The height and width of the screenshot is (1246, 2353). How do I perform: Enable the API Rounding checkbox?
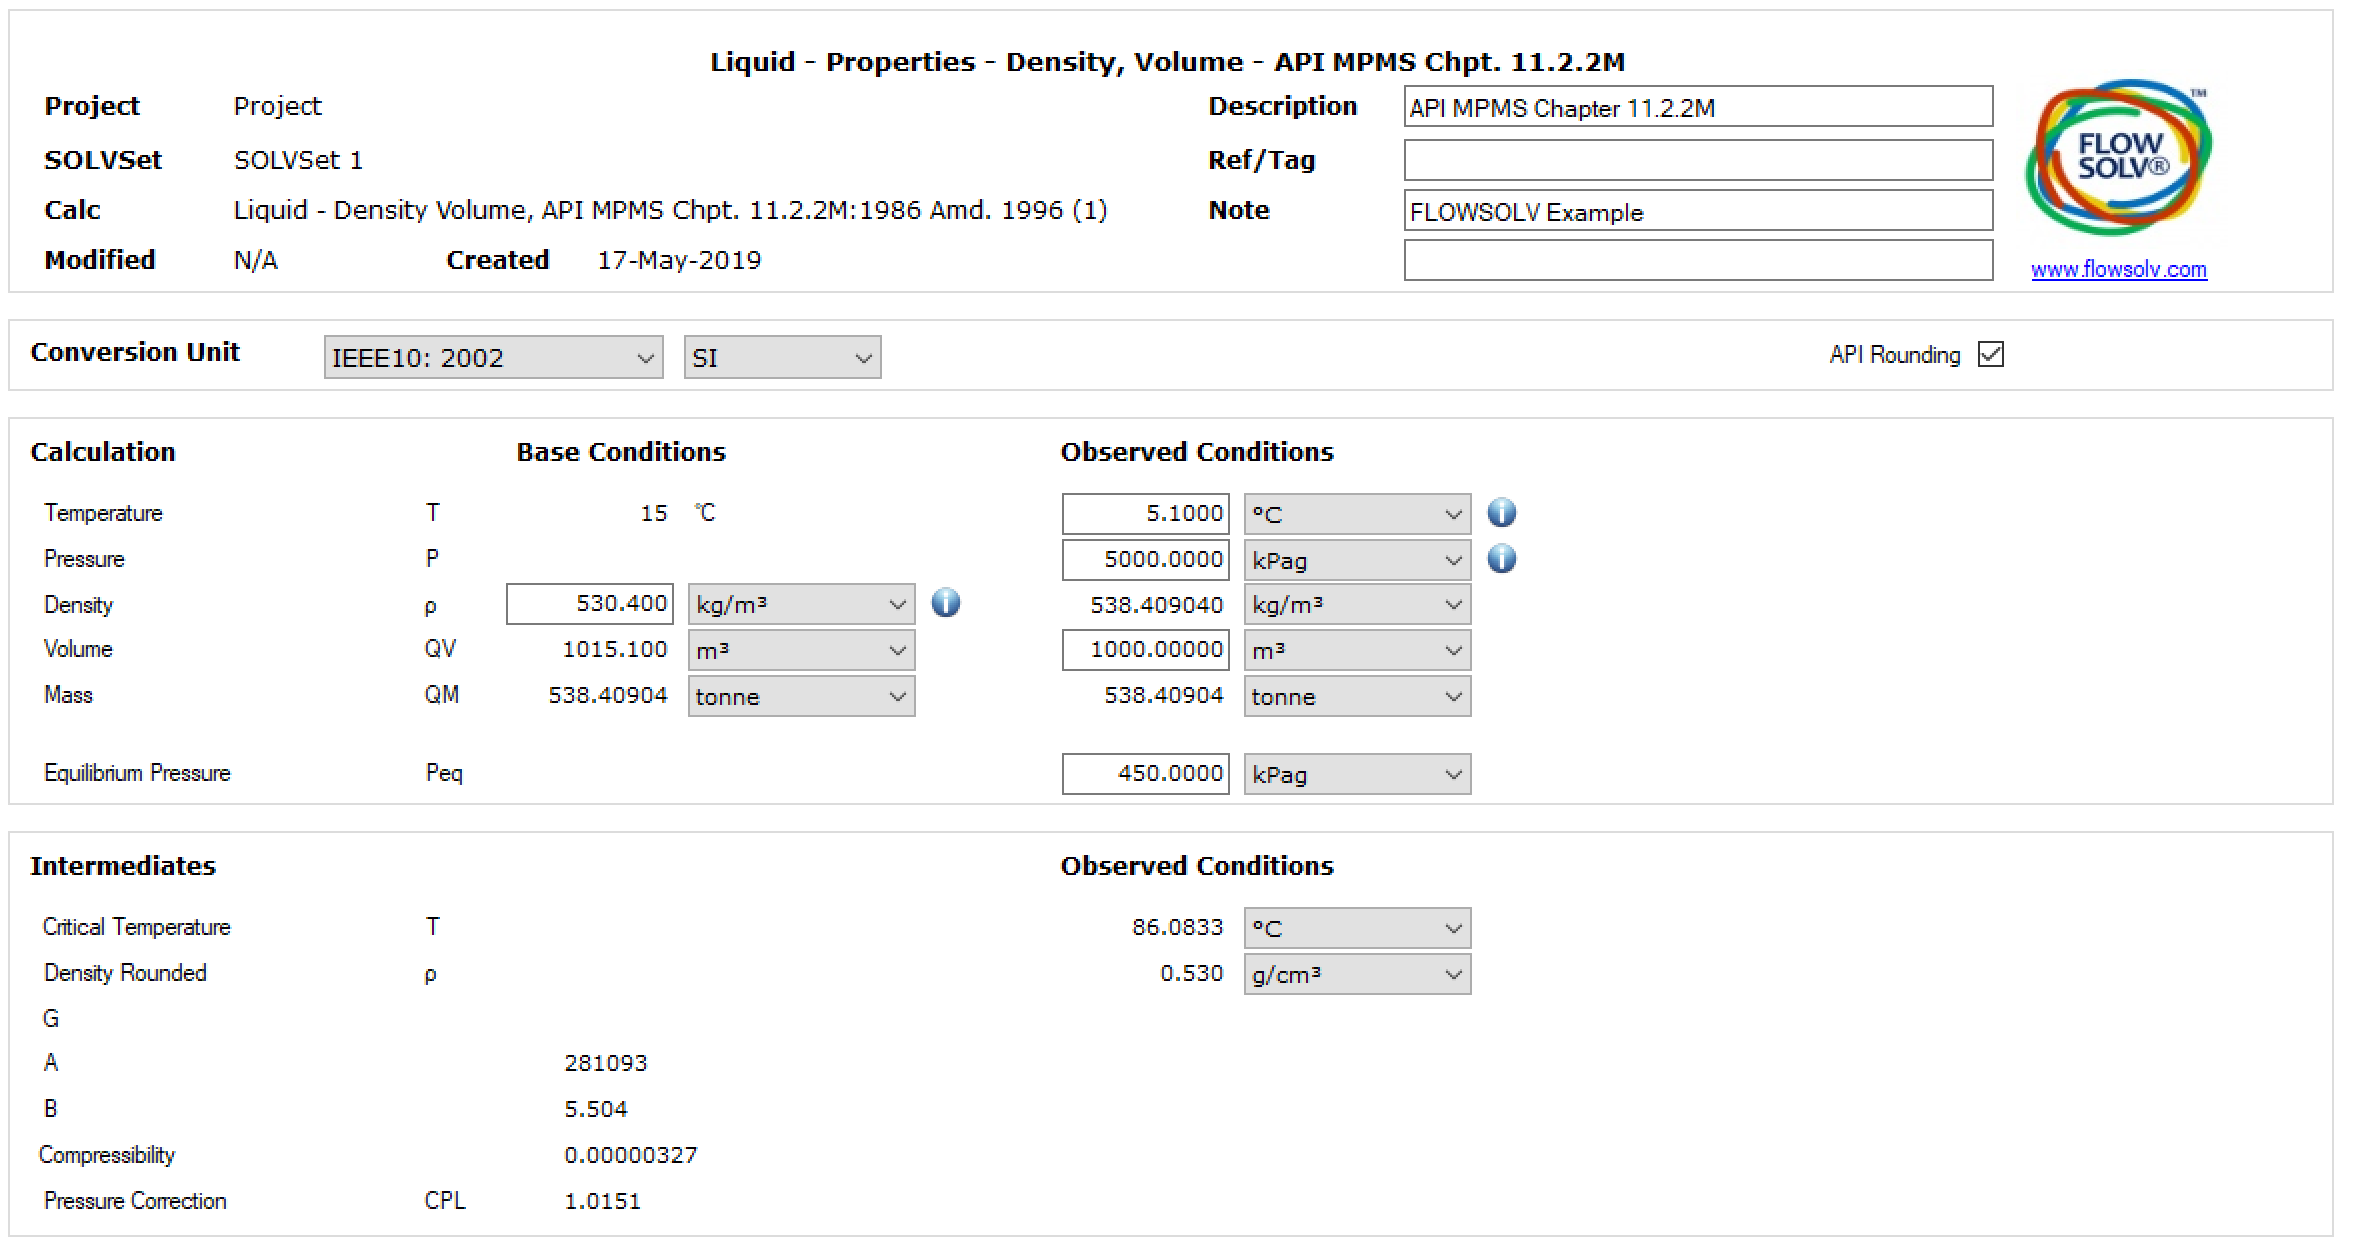[1992, 354]
